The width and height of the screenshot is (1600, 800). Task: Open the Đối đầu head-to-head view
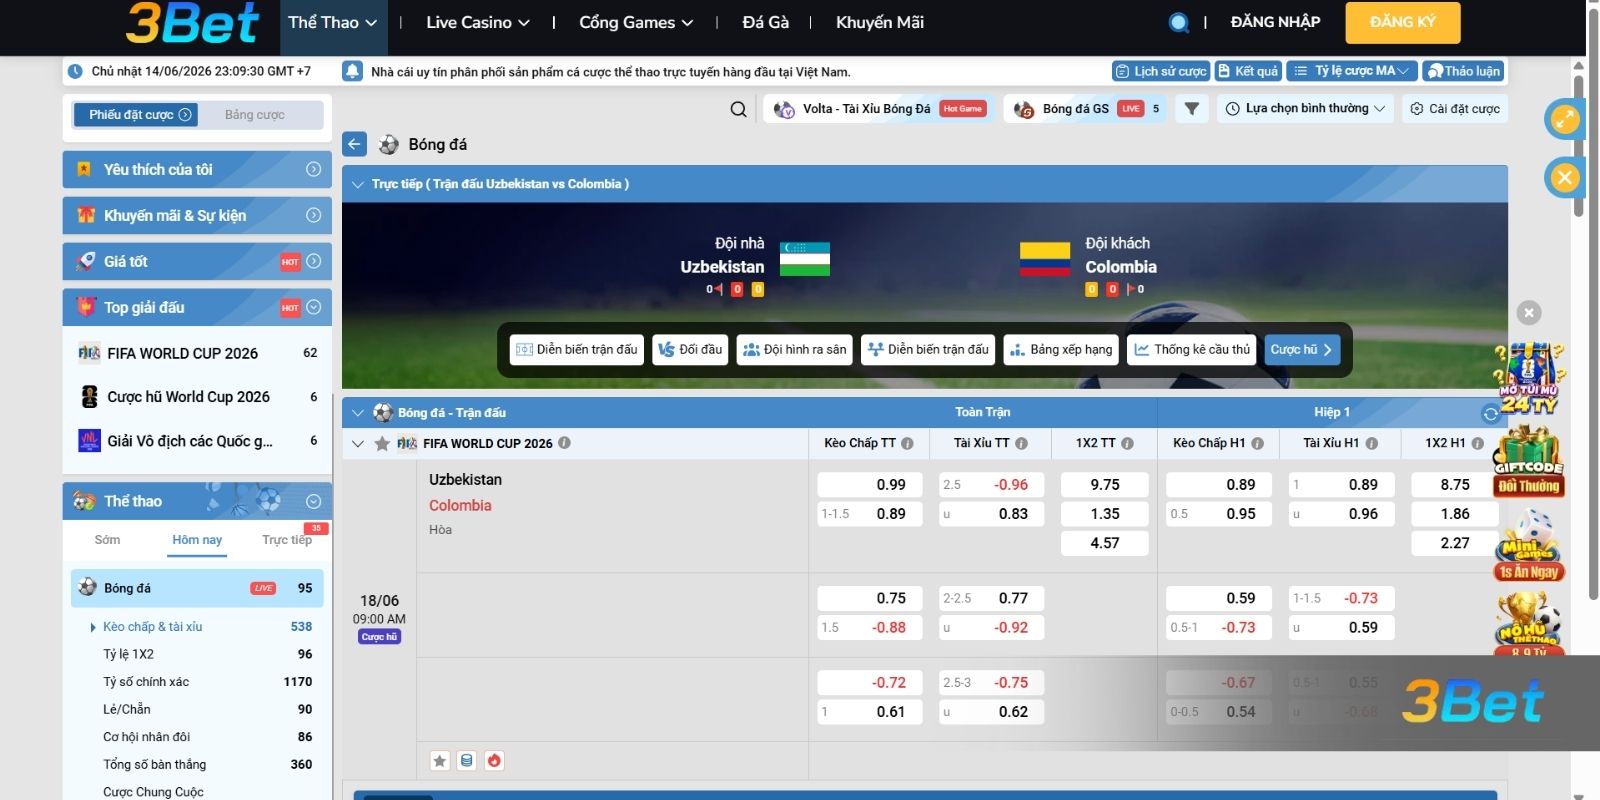click(x=690, y=350)
